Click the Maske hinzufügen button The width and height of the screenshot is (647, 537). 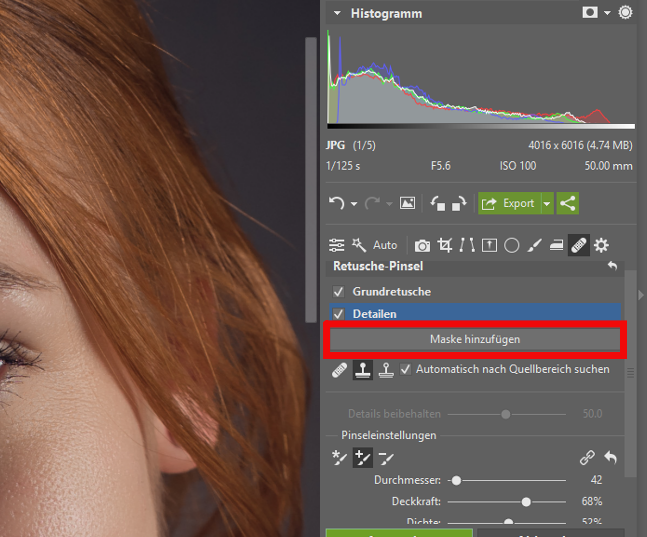[x=475, y=339]
